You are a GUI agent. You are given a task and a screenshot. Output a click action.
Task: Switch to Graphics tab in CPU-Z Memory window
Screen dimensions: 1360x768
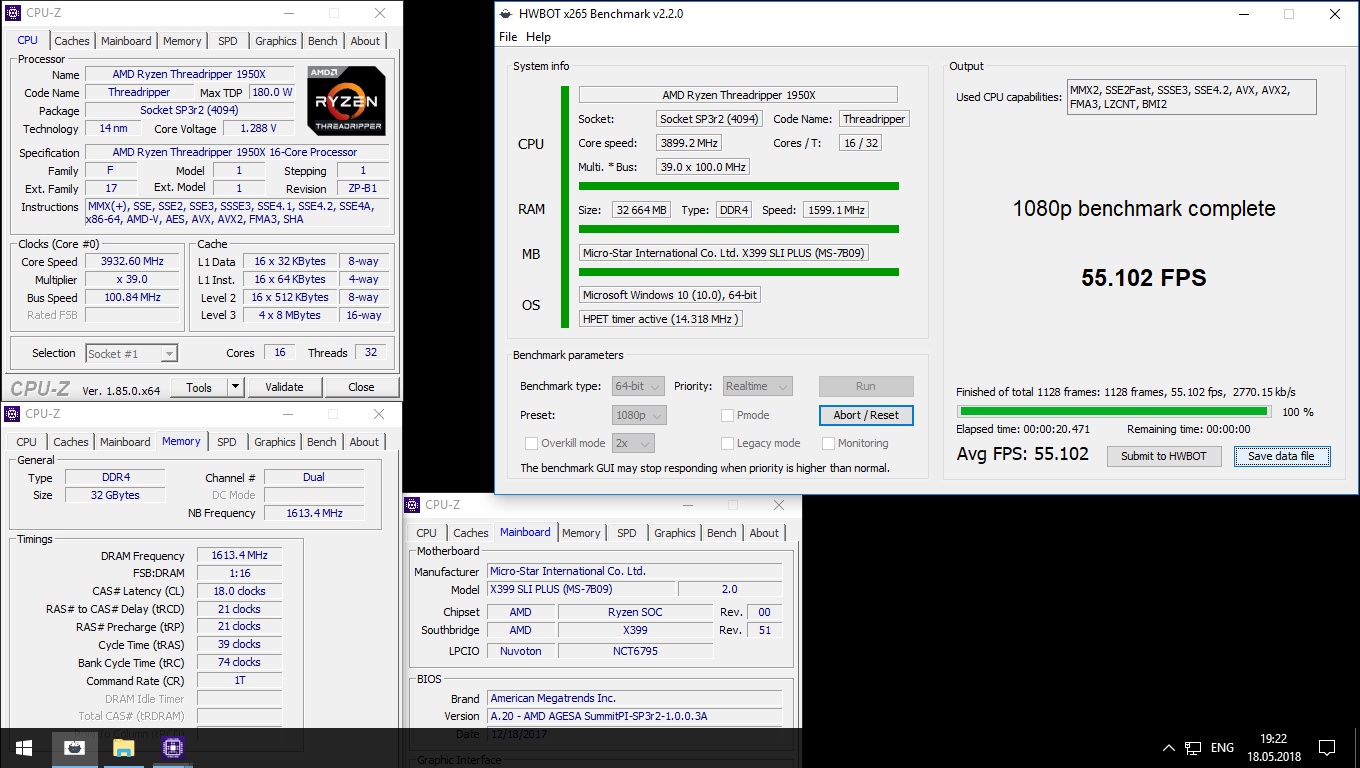tap(275, 442)
